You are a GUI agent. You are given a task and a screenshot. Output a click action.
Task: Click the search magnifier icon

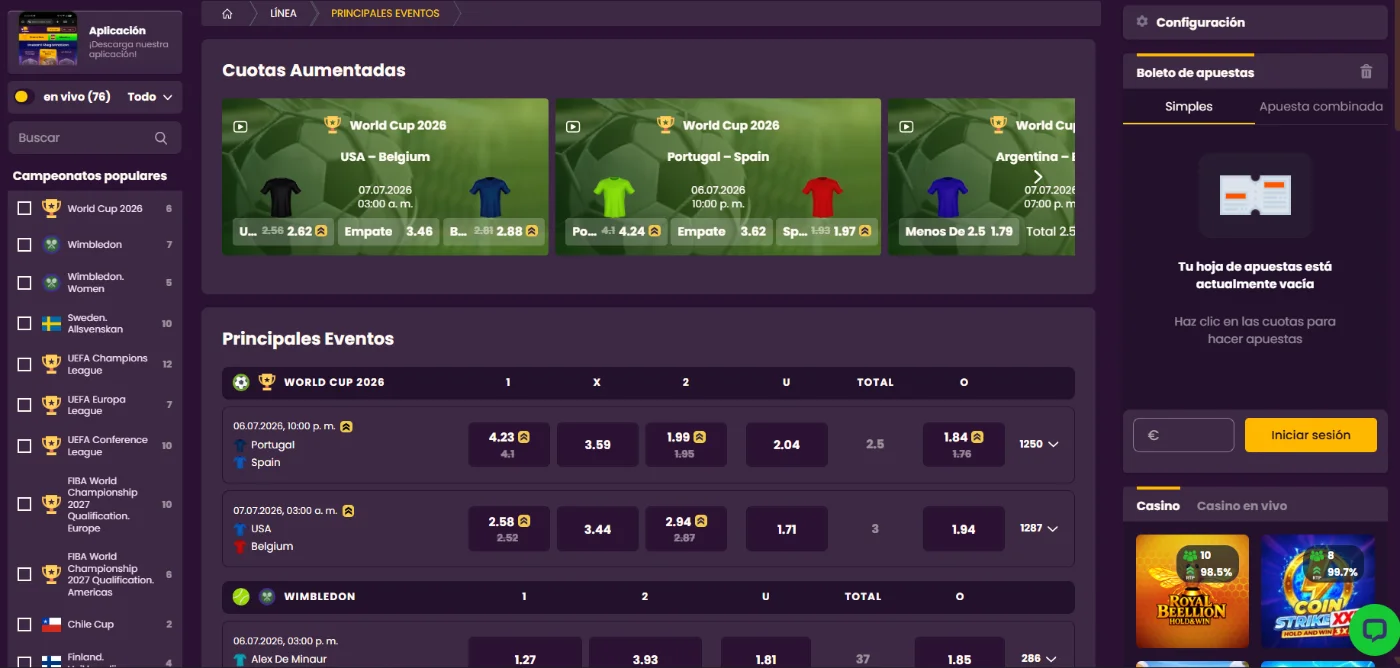[161, 138]
